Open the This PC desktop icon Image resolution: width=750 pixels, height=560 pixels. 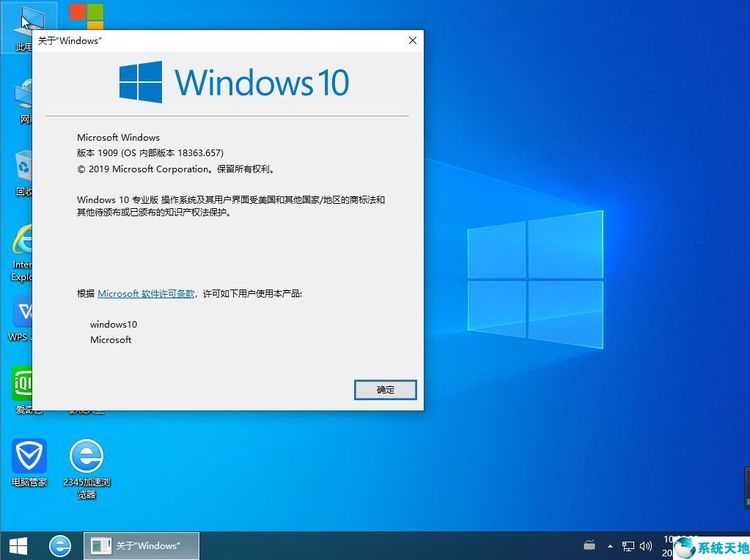pyautogui.click(x=20, y=22)
